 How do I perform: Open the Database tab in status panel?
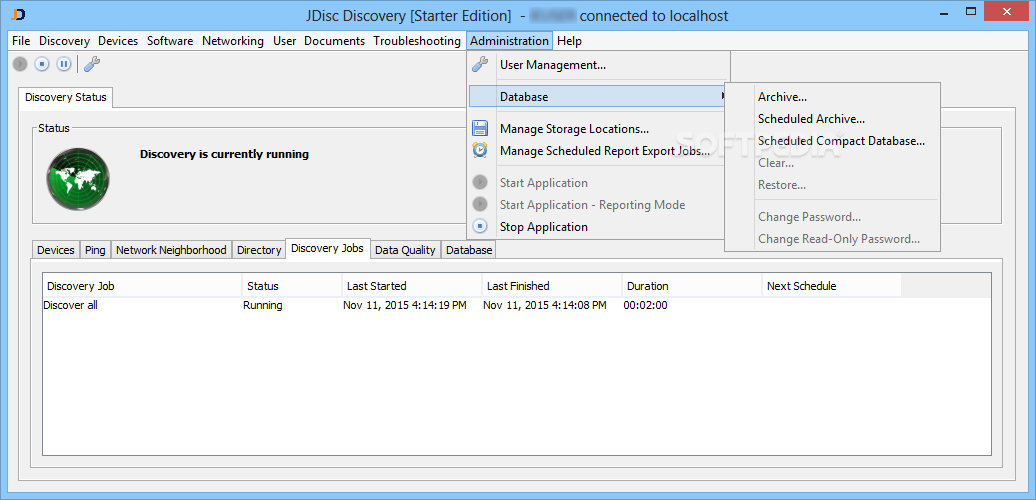468,250
